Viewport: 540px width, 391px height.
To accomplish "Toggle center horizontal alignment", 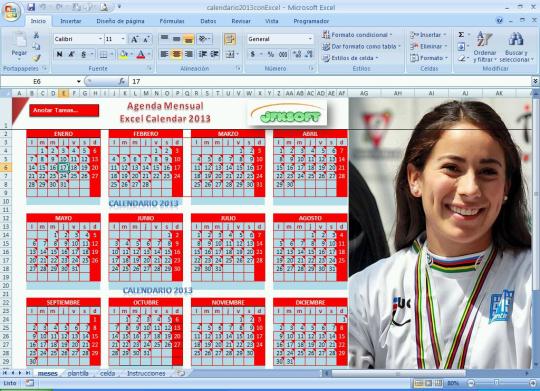I will pyautogui.click(x=177, y=54).
